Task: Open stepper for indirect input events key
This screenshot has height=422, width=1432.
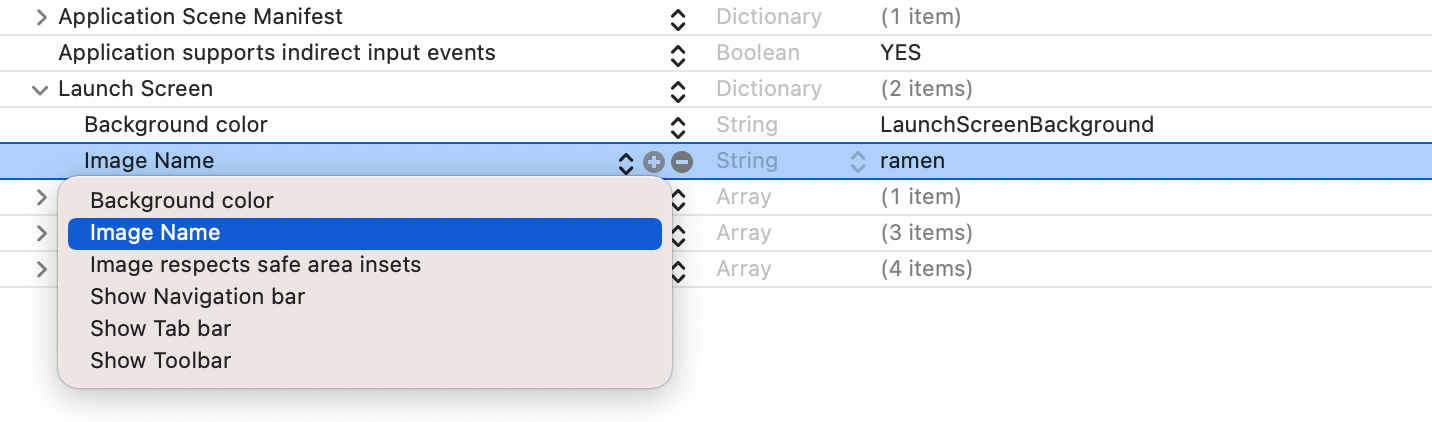Action: (x=678, y=55)
